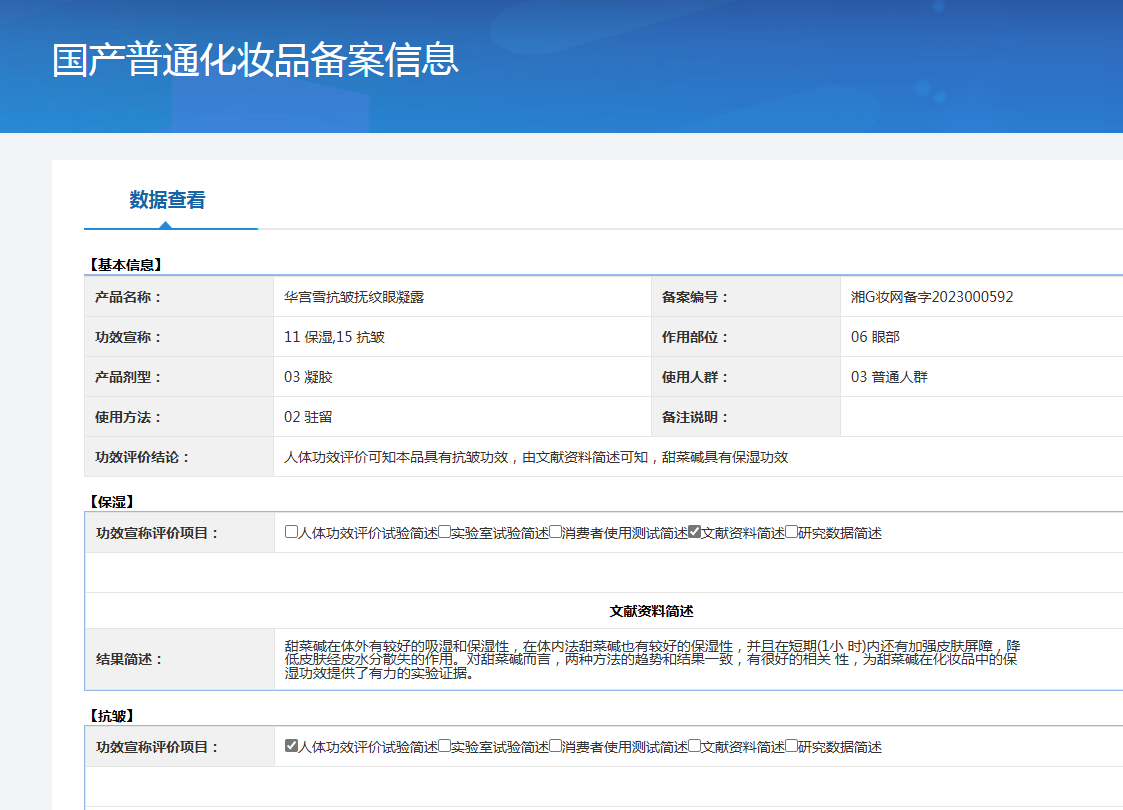Screen dimensions: 1123x810
Task: Click the 作用部位 value 06 眼部
Action: point(875,337)
